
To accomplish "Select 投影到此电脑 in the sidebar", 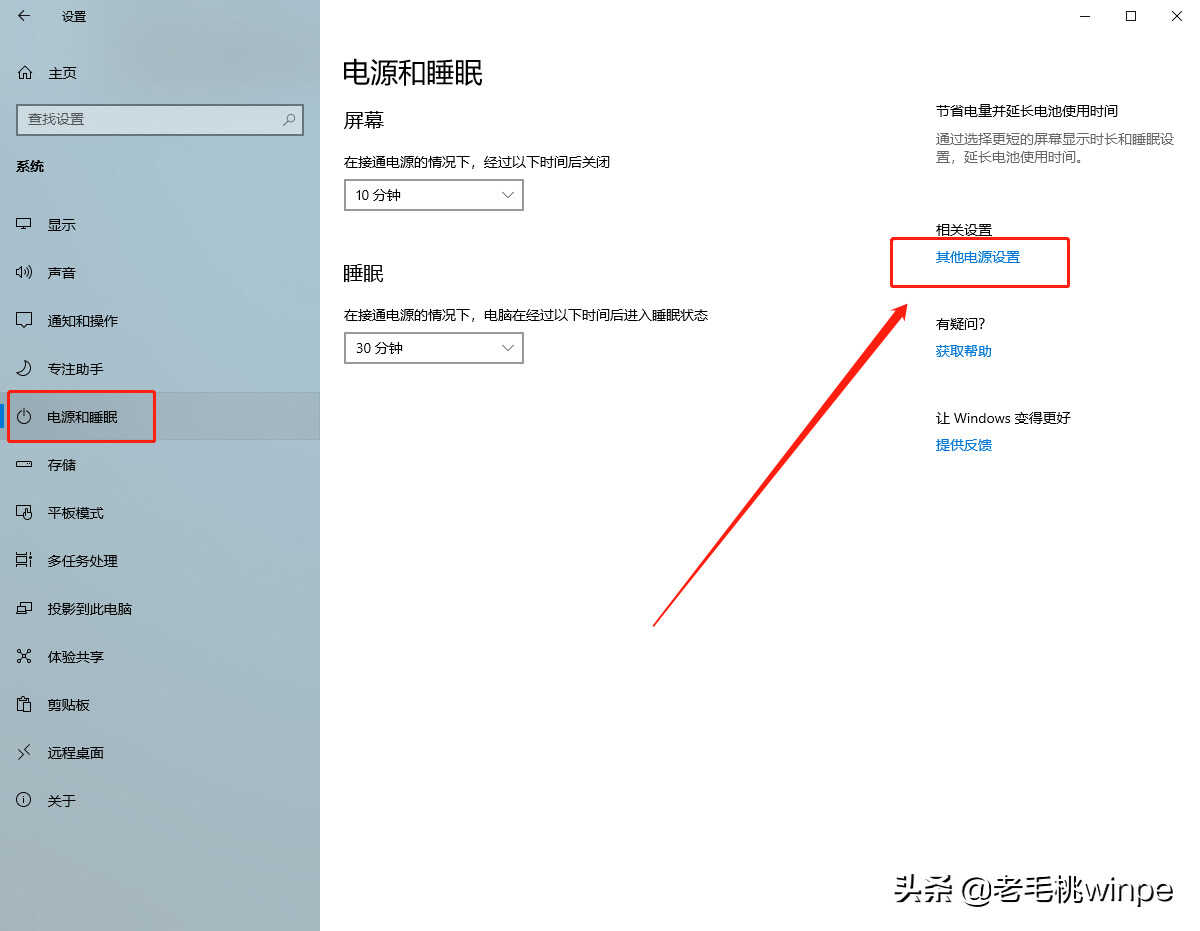I will (x=160, y=609).
